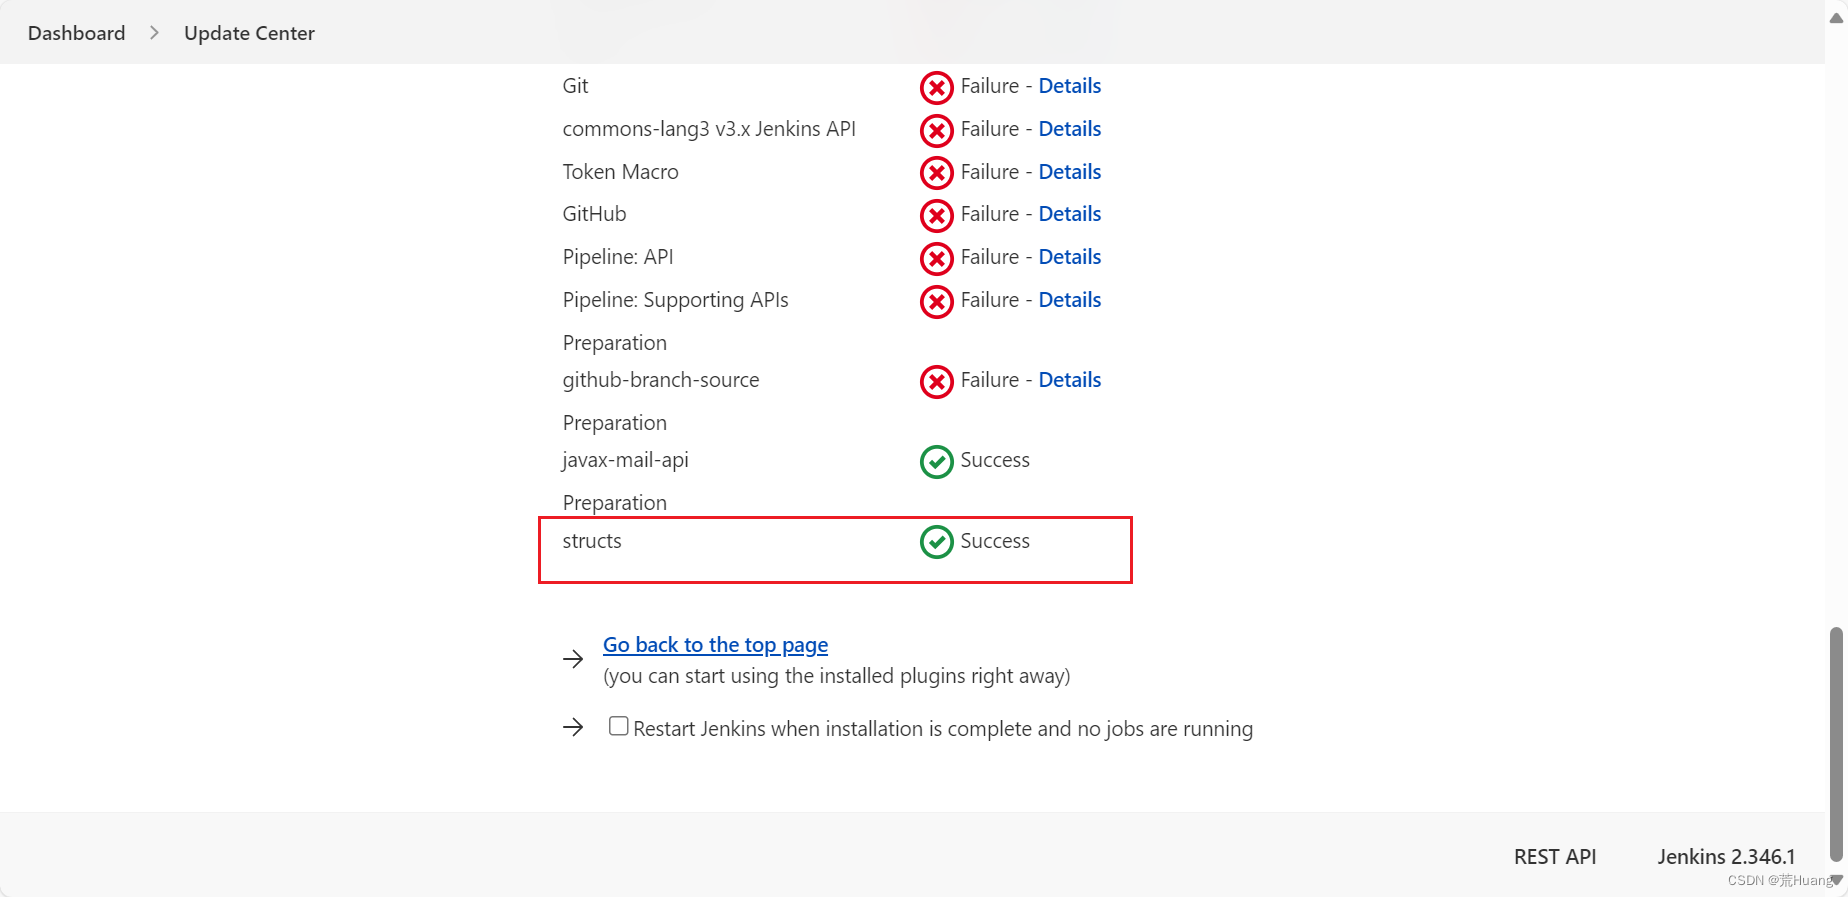The width and height of the screenshot is (1848, 897).
Task: Select the Failure status text for Pipeline: Supporting APIs
Action: click(x=990, y=300)
